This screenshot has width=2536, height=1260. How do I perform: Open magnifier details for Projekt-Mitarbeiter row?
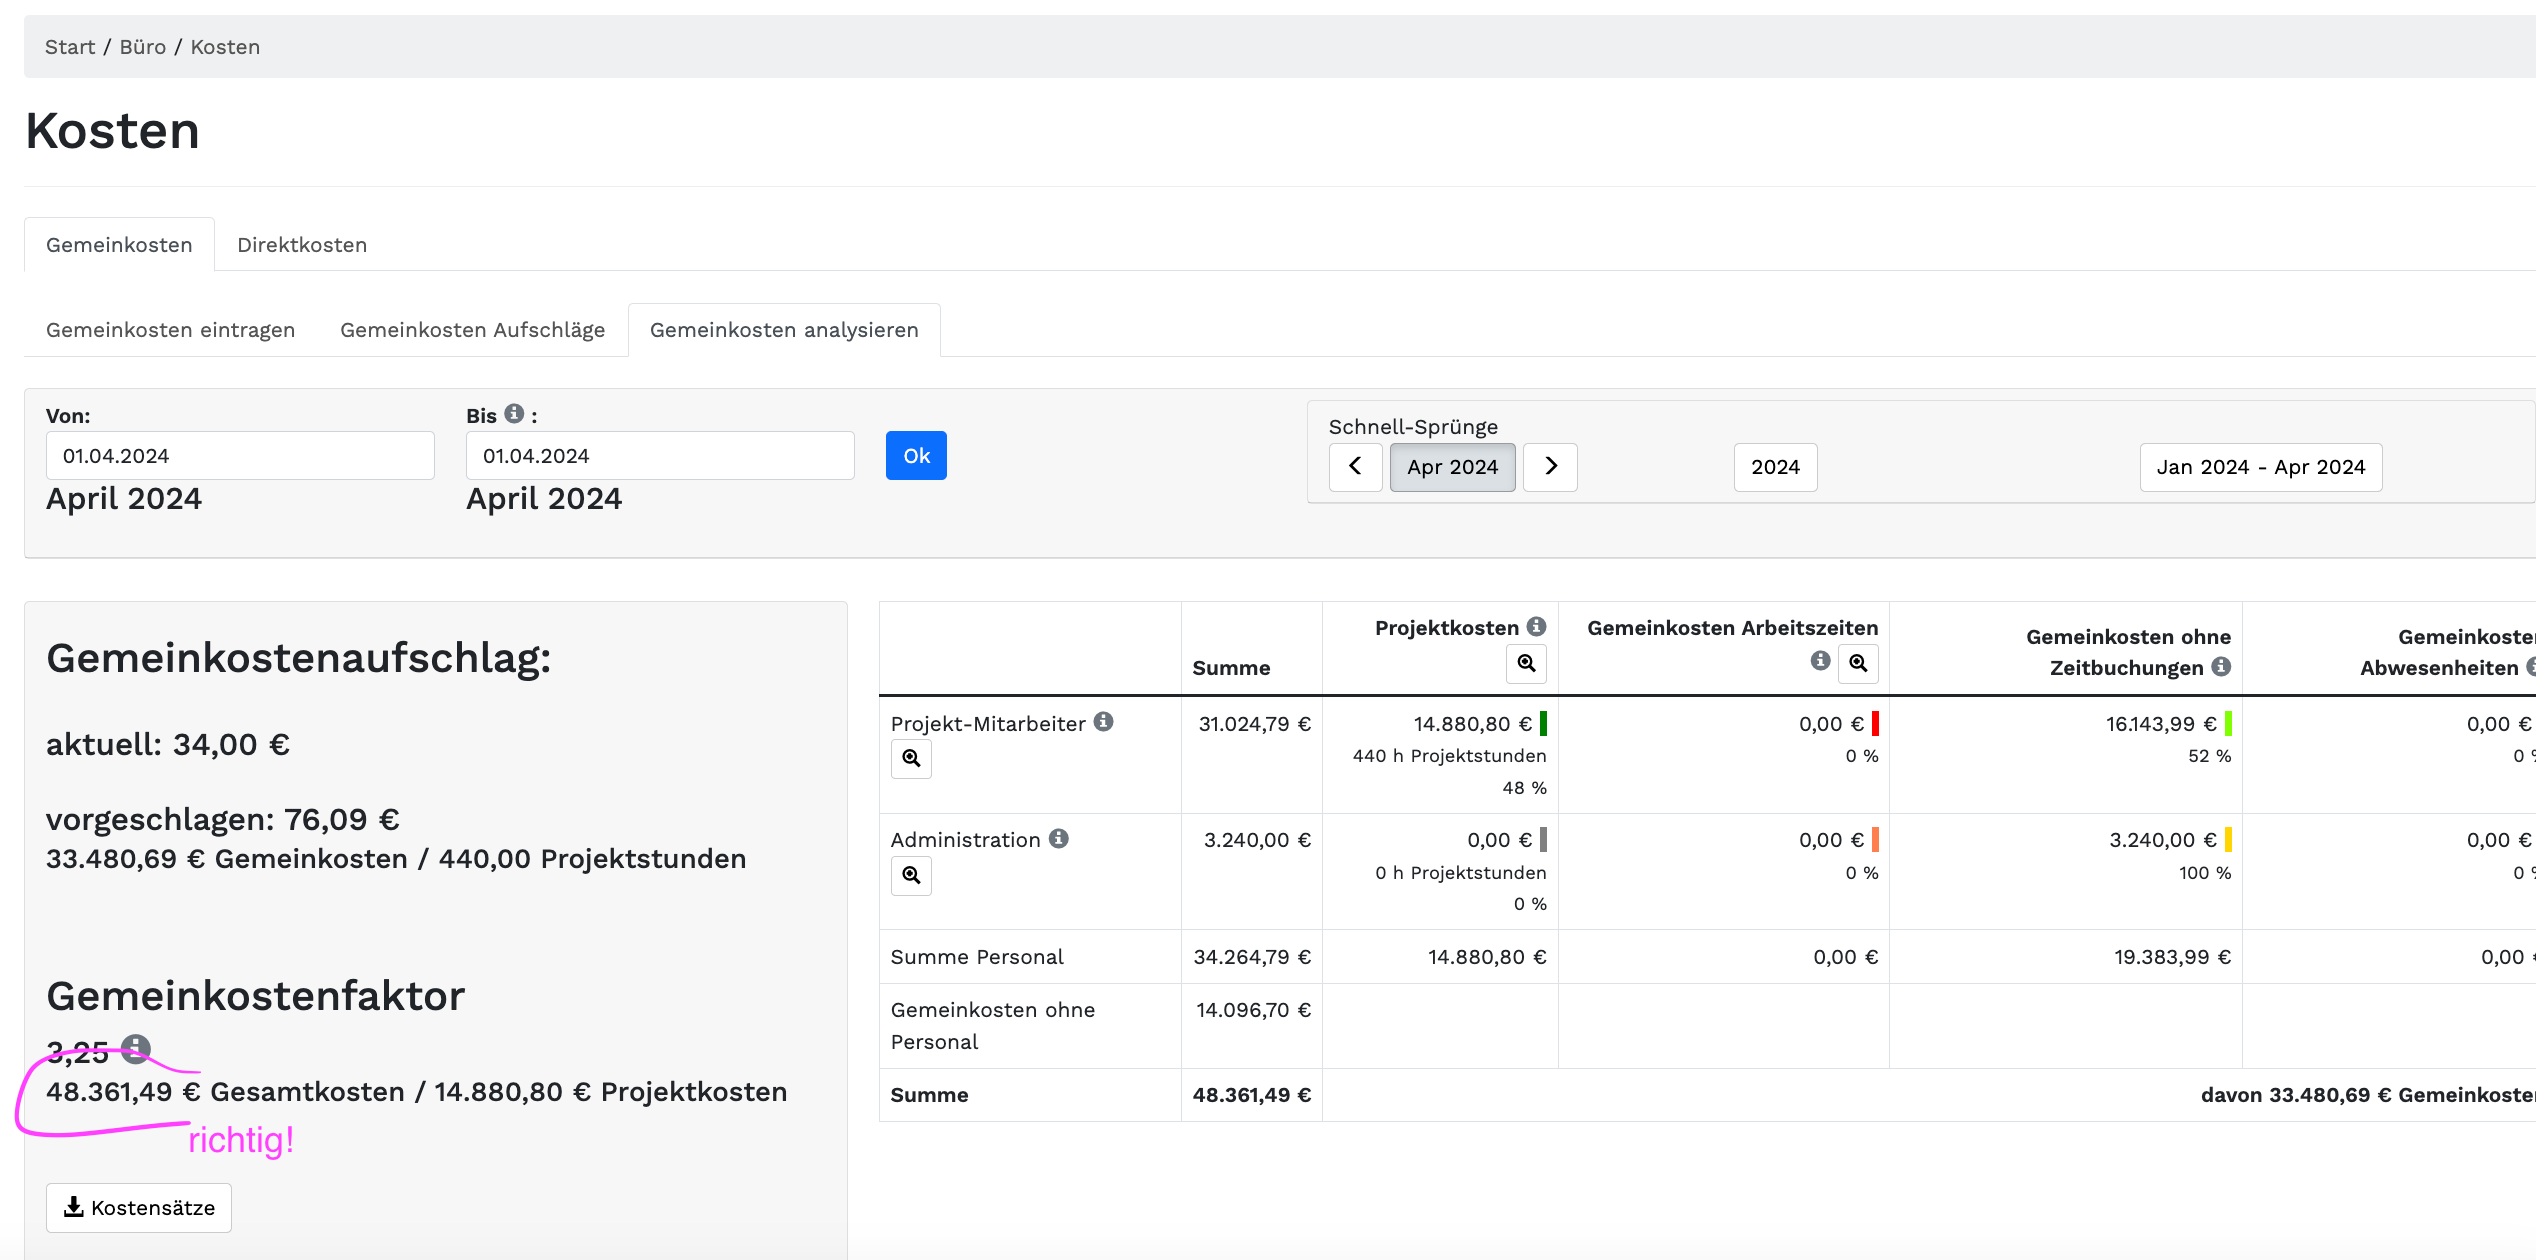click(911, 759)
